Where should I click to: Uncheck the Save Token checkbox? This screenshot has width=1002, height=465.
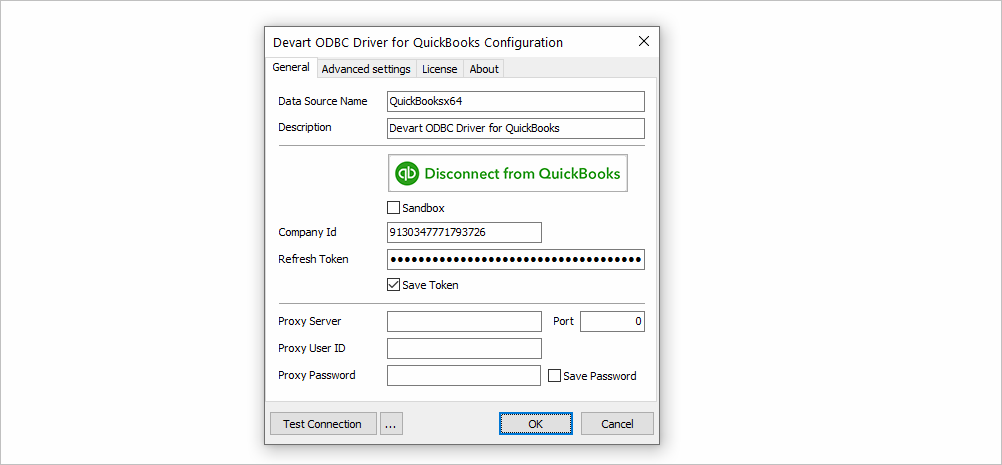(x=394, y=285)
